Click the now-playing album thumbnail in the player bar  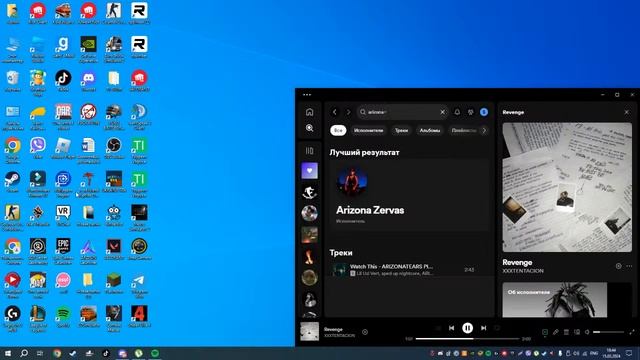(309, 331)
